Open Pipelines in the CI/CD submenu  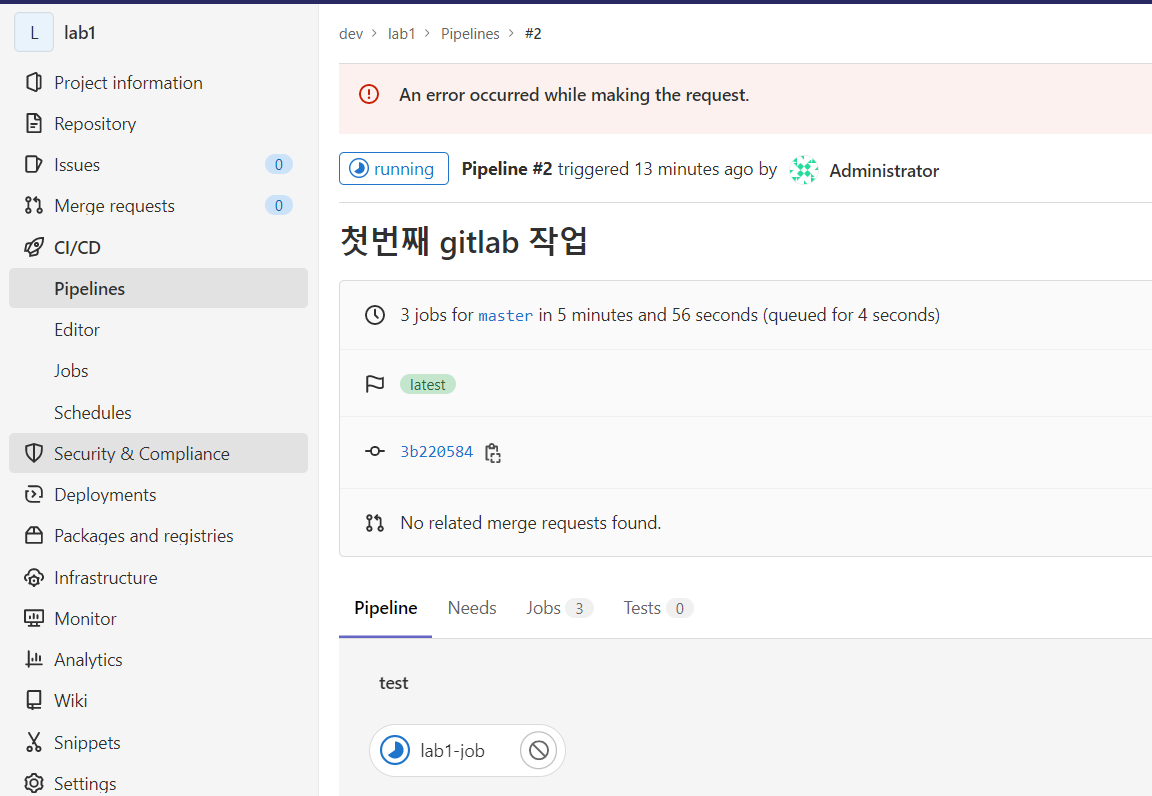(x=158, y=288)
